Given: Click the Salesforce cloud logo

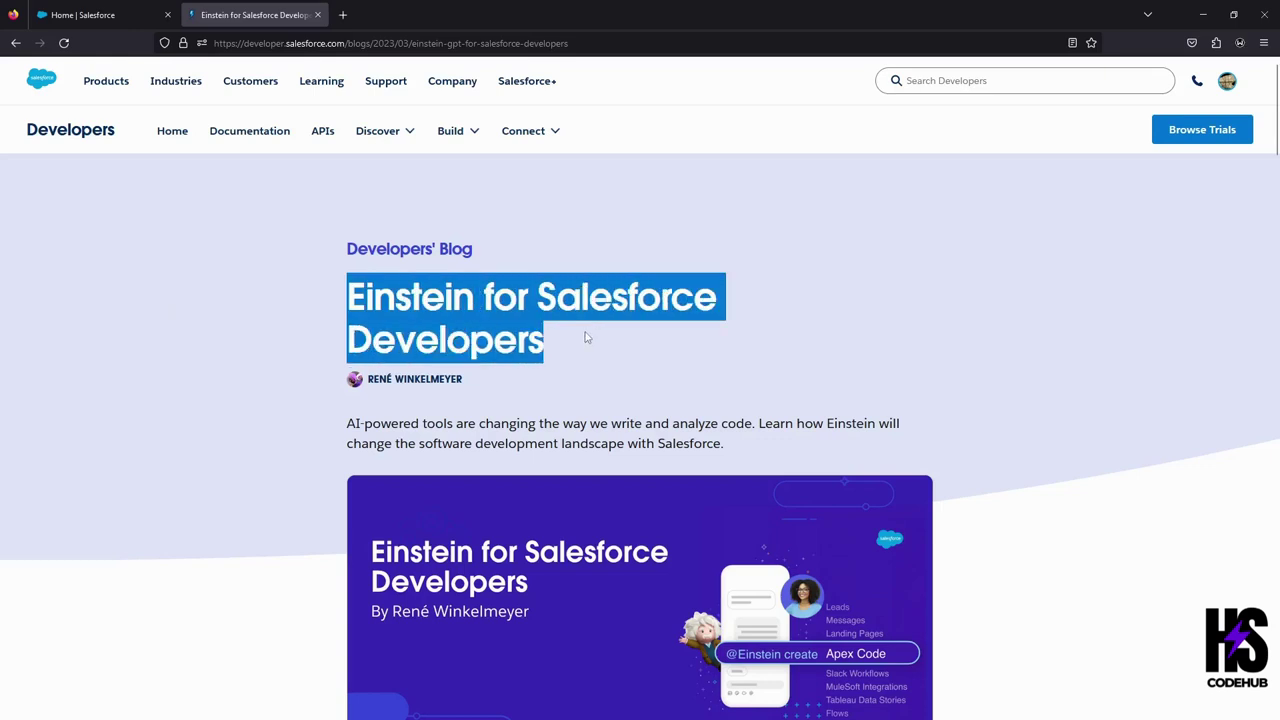Looking at the screenshot, I should (x=42, y=79).
